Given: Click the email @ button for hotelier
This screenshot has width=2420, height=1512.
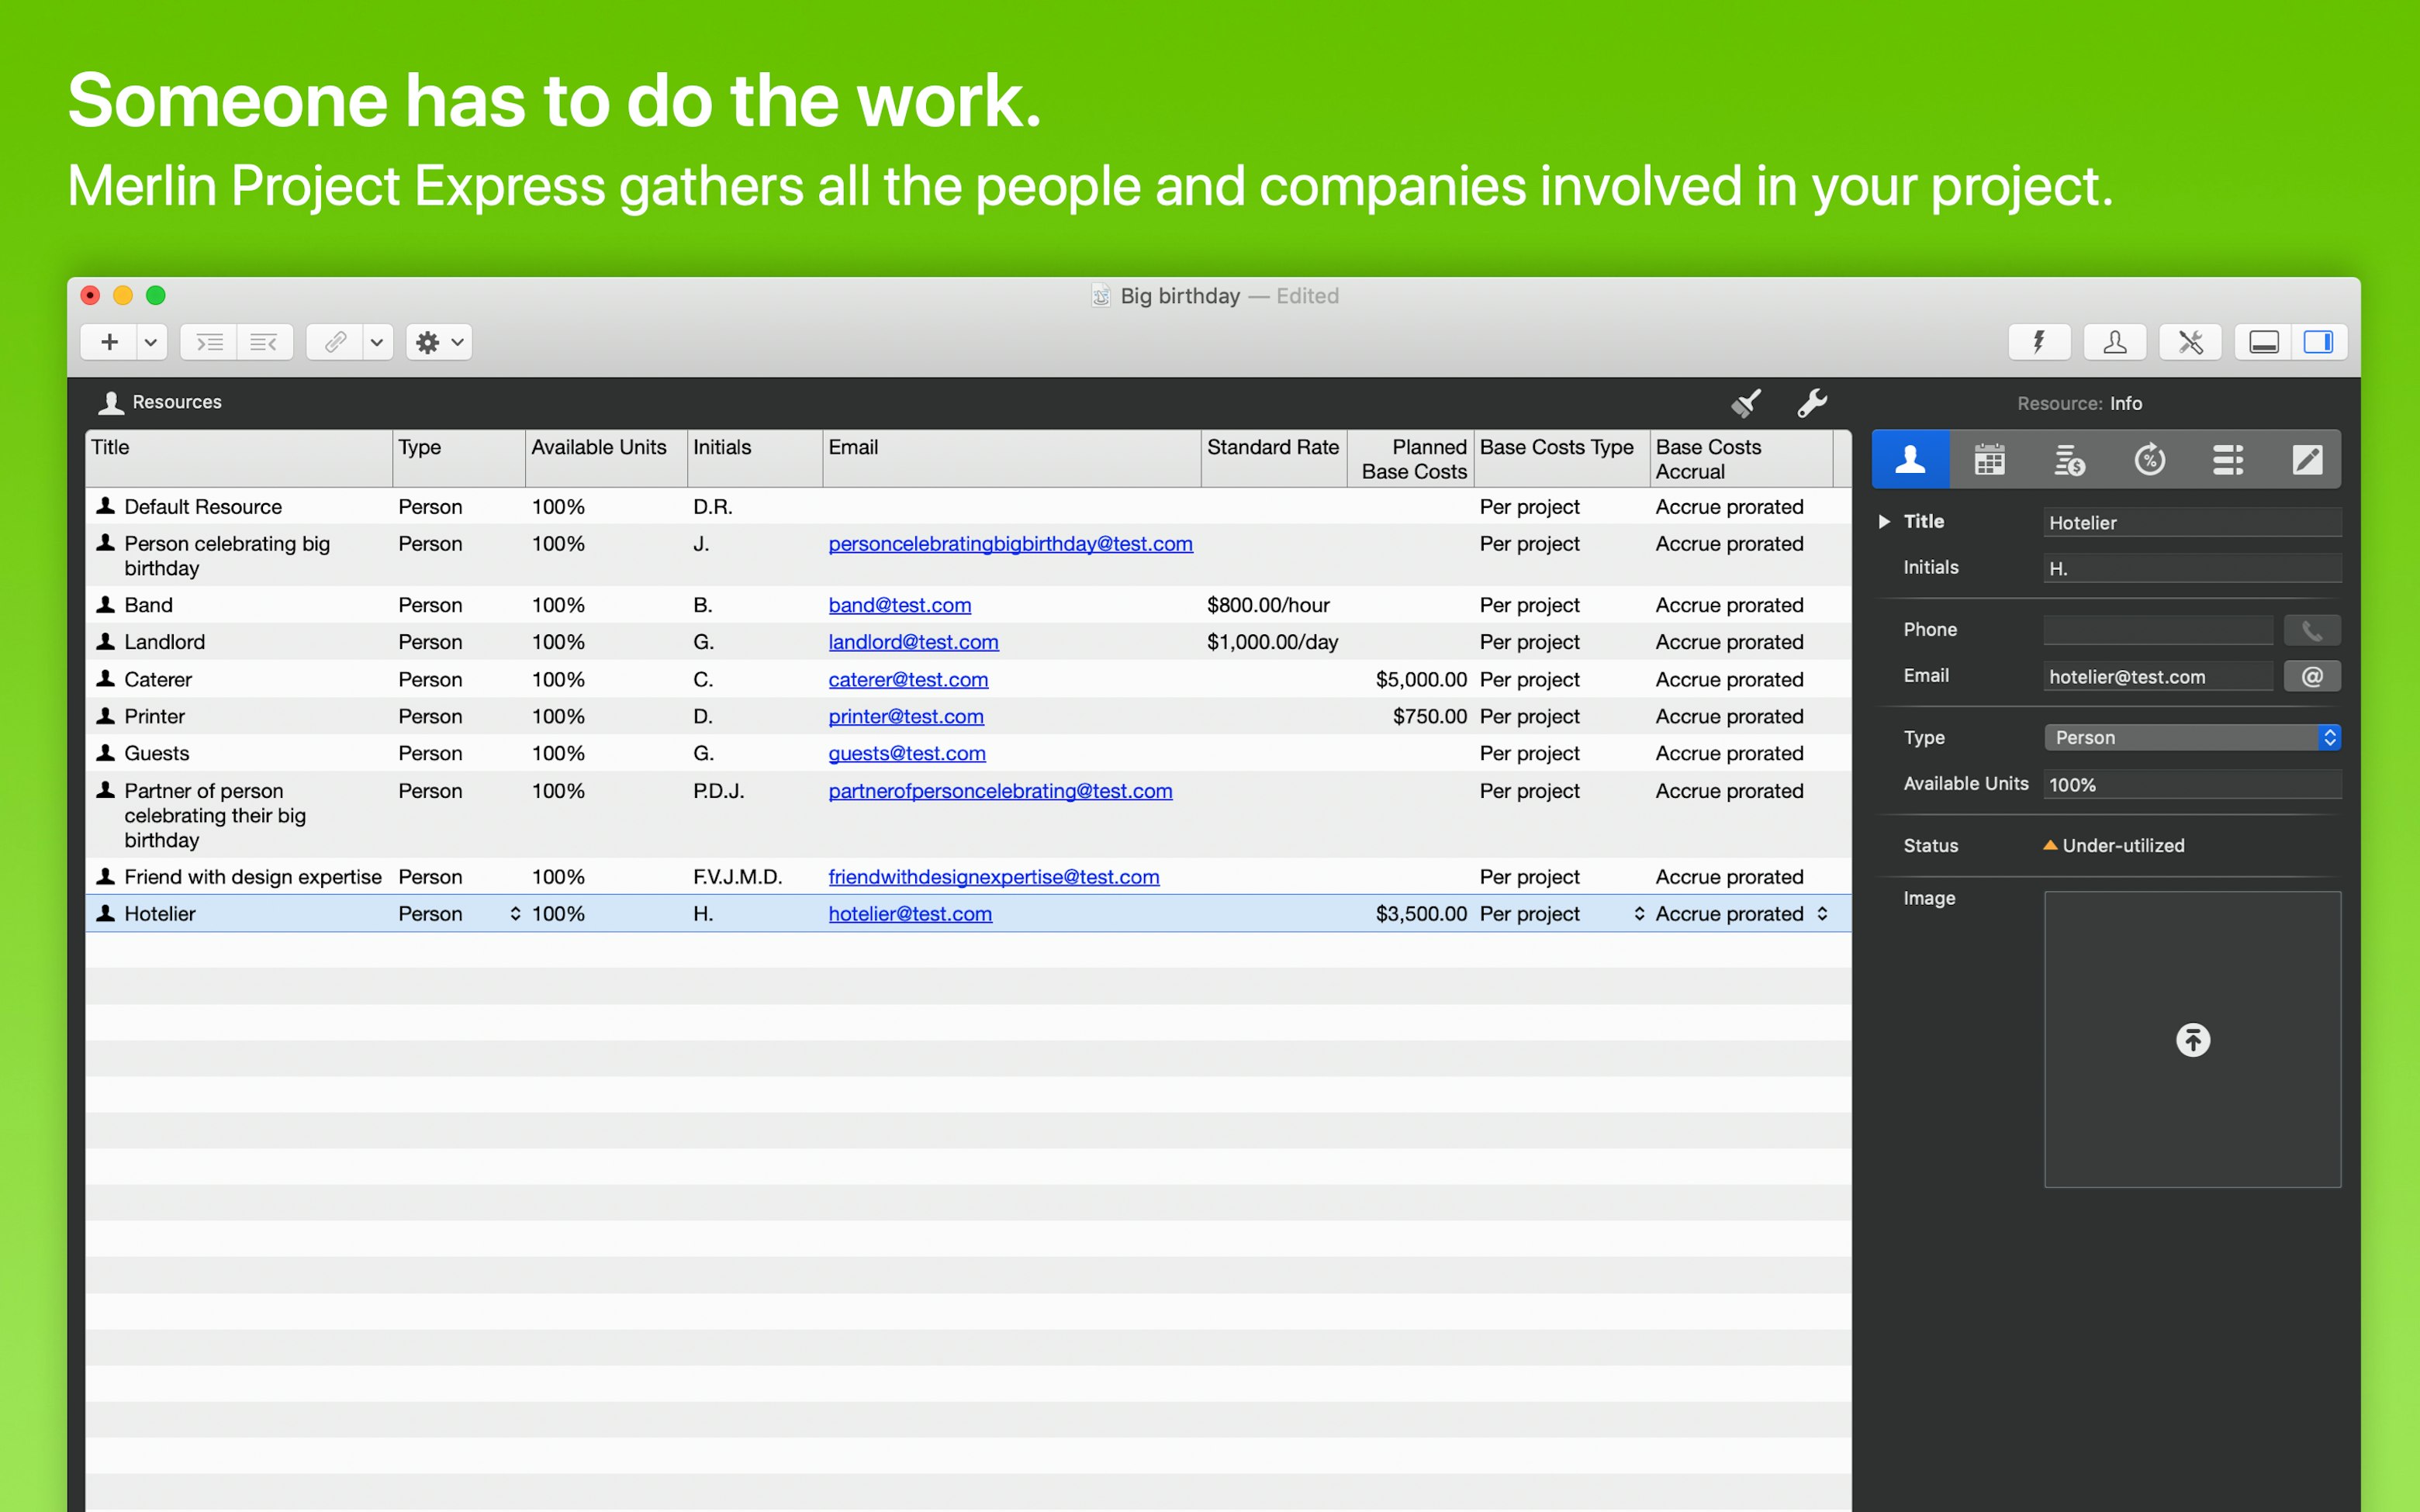Looking at the screenshot, I should (x=2311, y=676).
